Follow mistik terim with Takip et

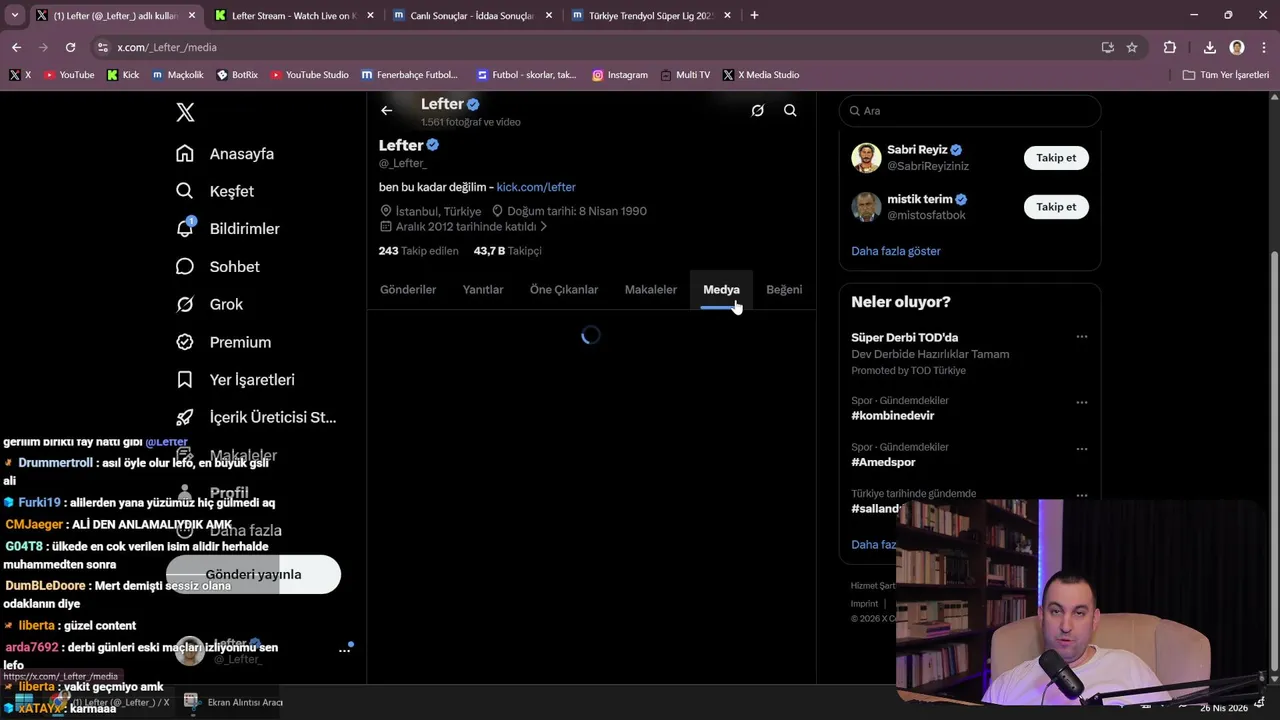pyautogui.click(x=1056, y=207)
